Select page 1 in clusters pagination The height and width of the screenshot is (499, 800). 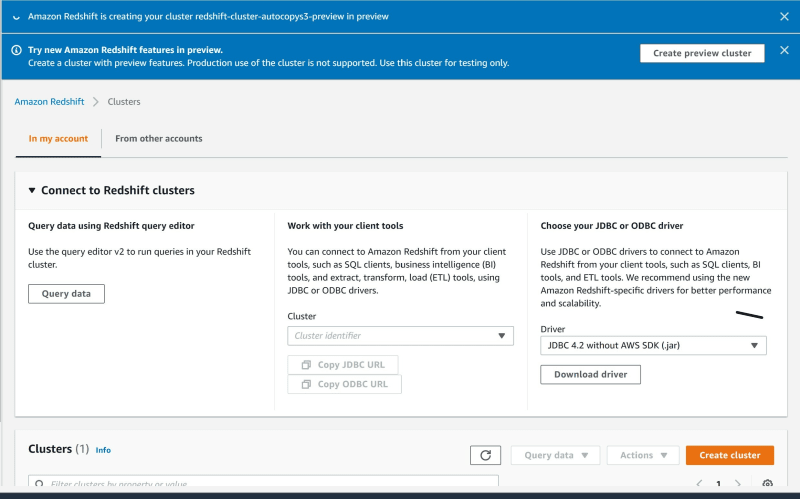point(718,484)
